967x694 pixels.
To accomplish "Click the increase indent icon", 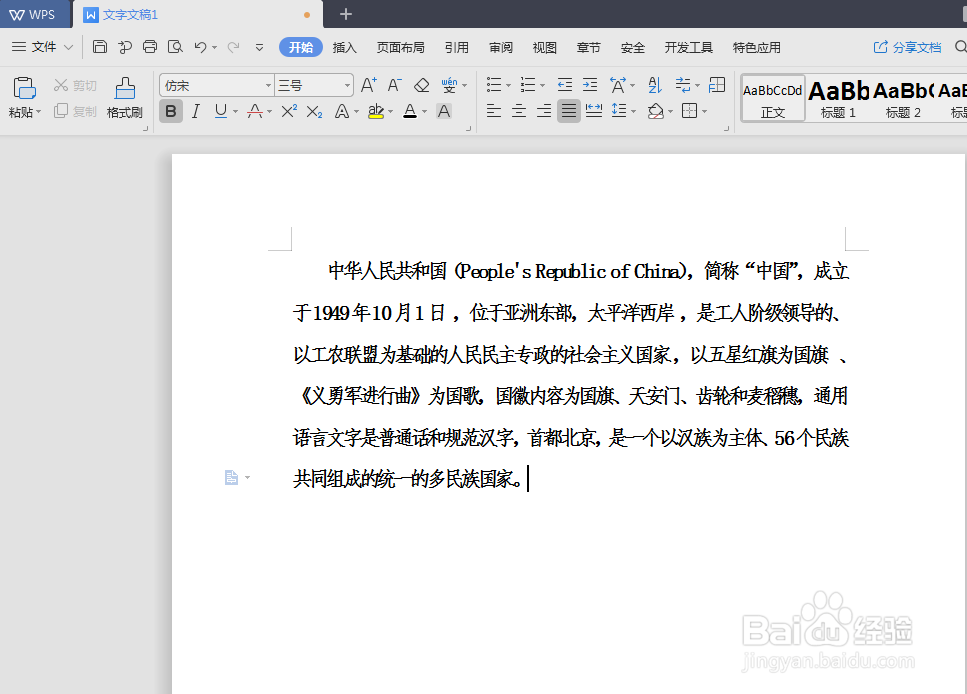I will tap(590, 85).
